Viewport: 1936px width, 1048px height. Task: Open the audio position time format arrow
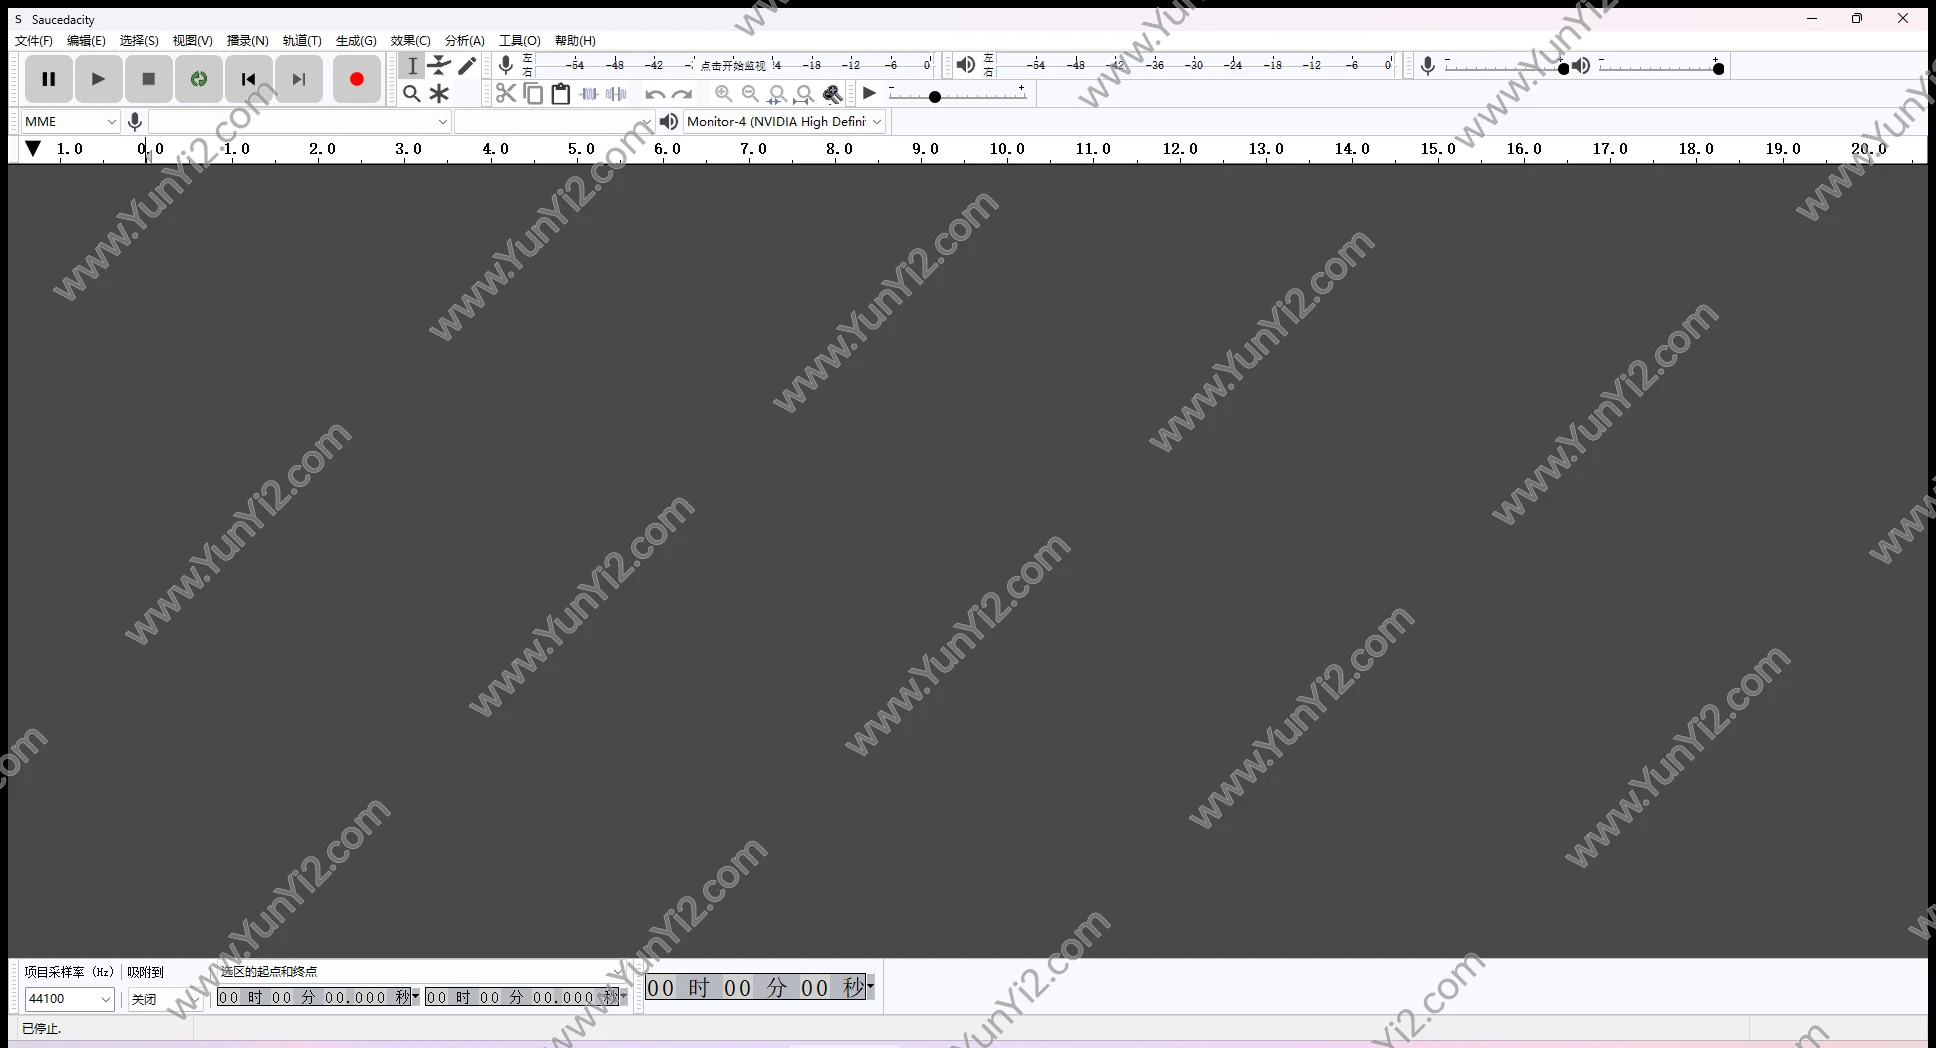pos(871,986)
